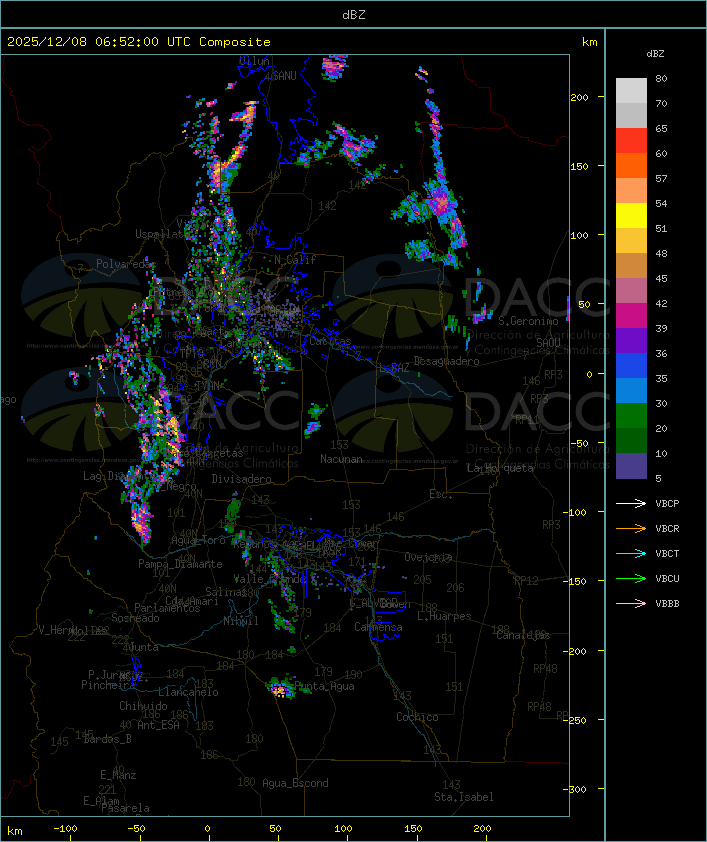Click the Agua_Toro map label
This screenshot has width=707, height=842.
tap(198, 540)
